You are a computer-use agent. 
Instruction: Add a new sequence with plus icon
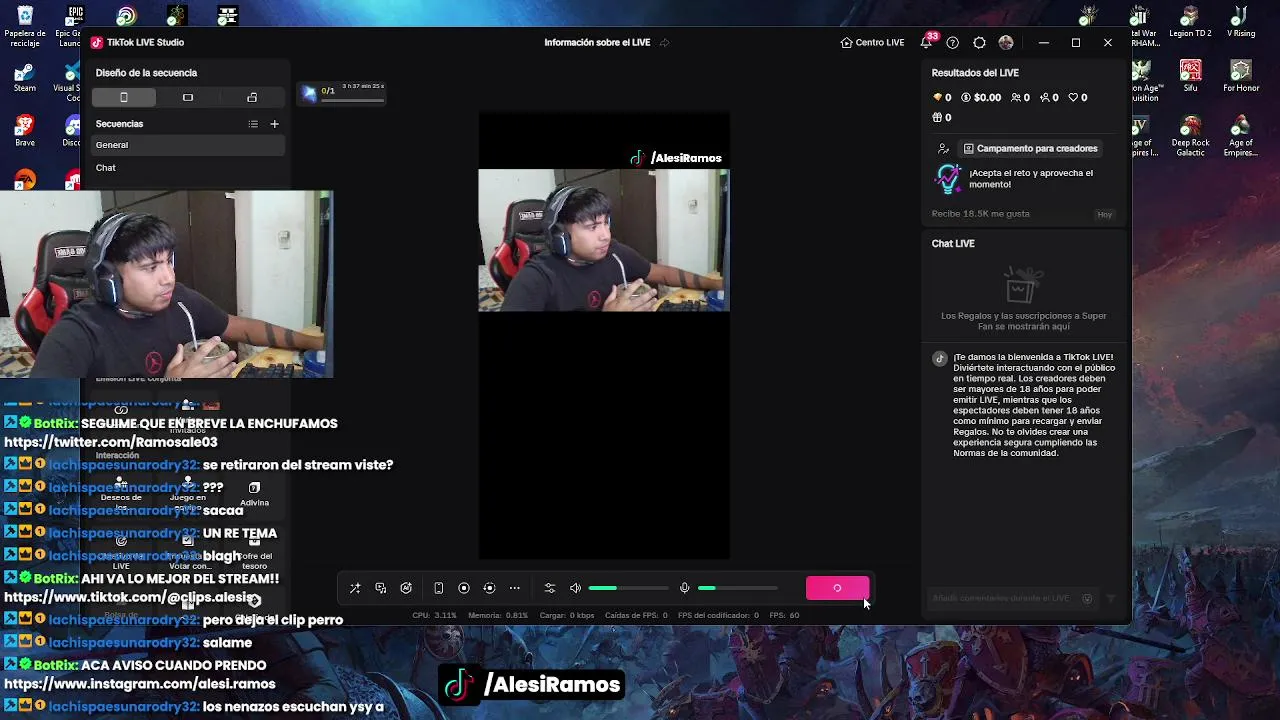274,124
